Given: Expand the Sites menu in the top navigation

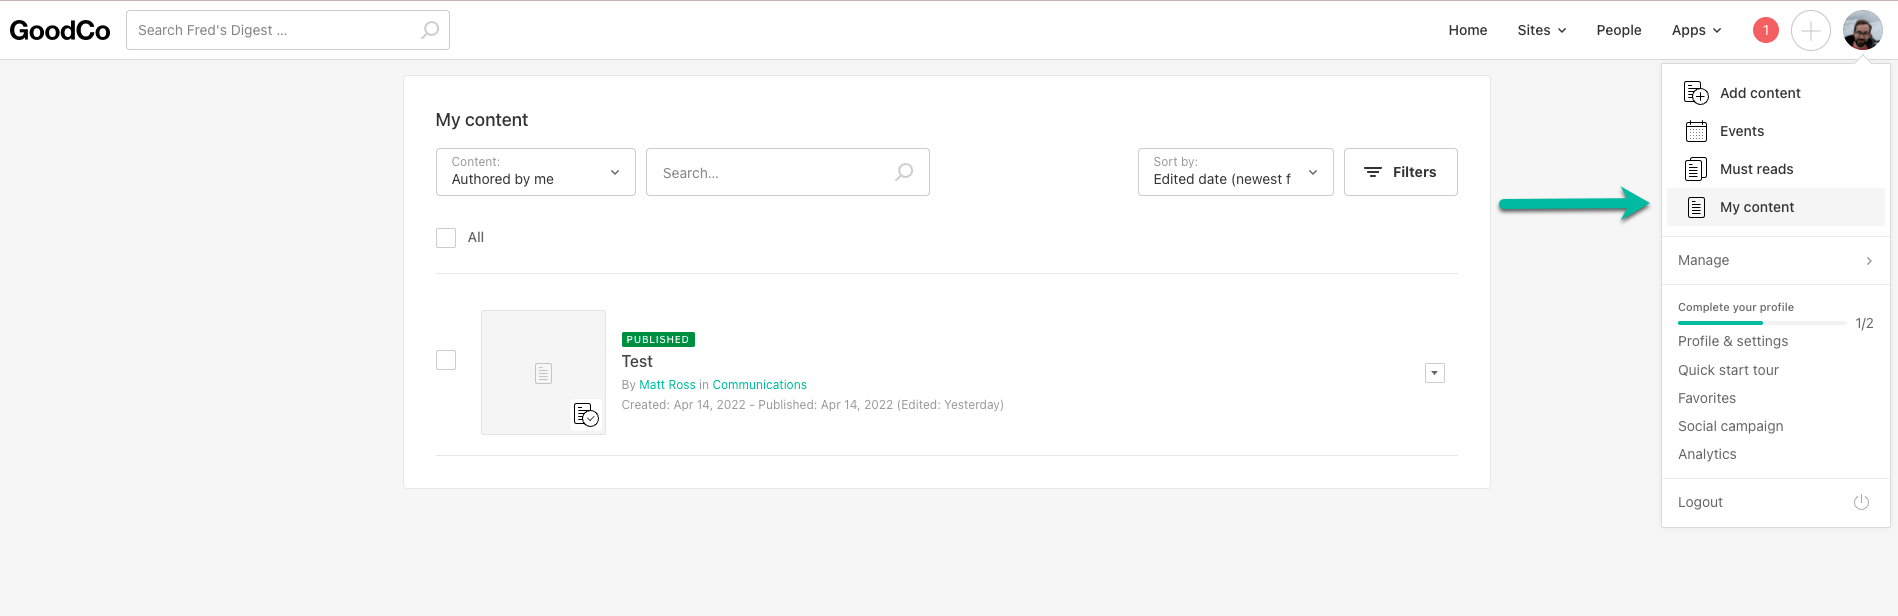Looking at the screenshot, I should tap(1541, 30).
